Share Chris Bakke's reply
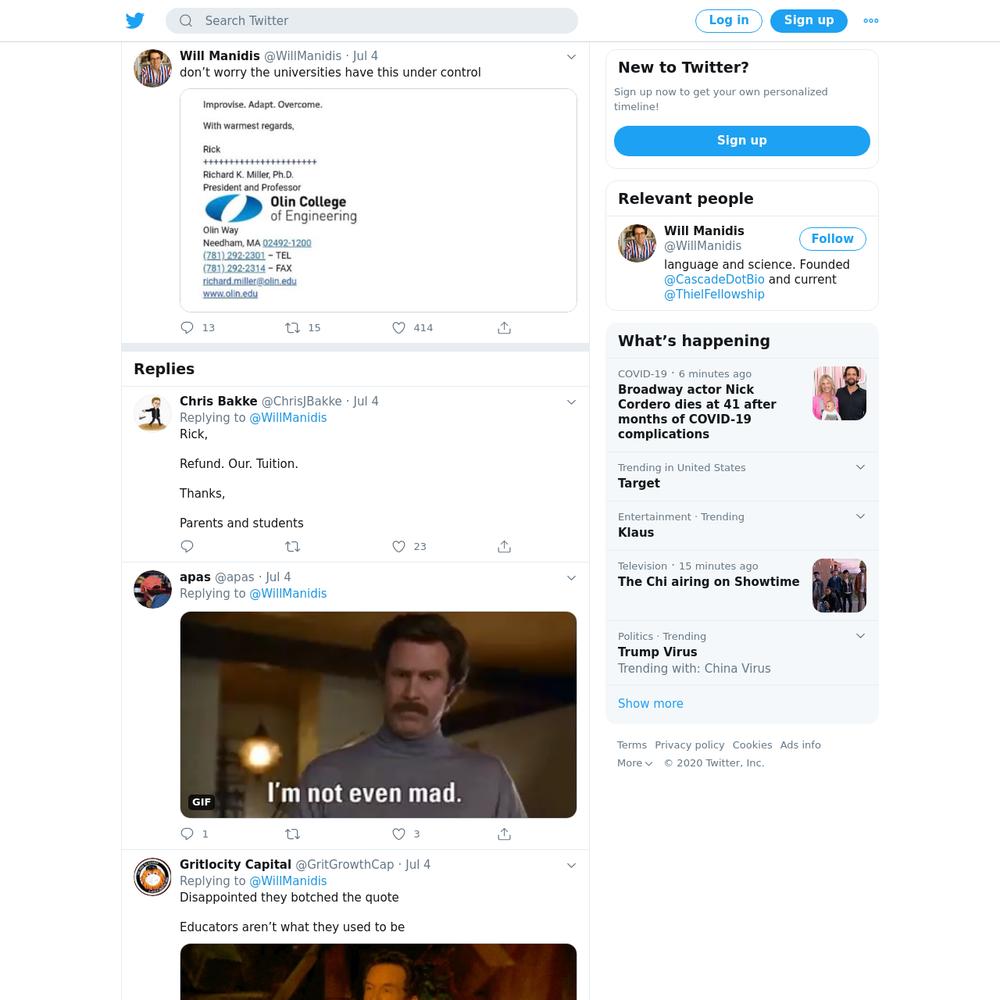The height and width of the screenshot is (1000, 1000). [x=504, y=547]
